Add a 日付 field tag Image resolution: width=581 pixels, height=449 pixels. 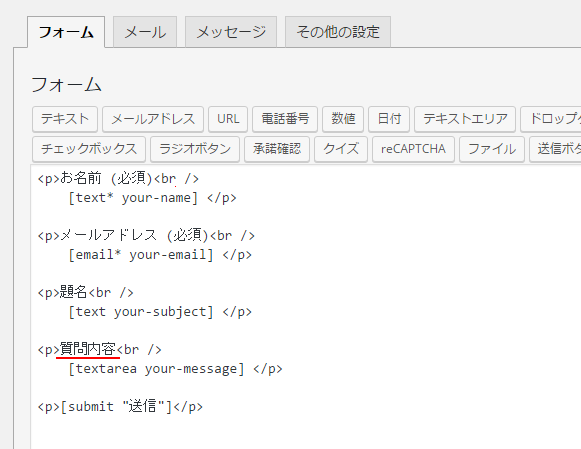(389, 119)
